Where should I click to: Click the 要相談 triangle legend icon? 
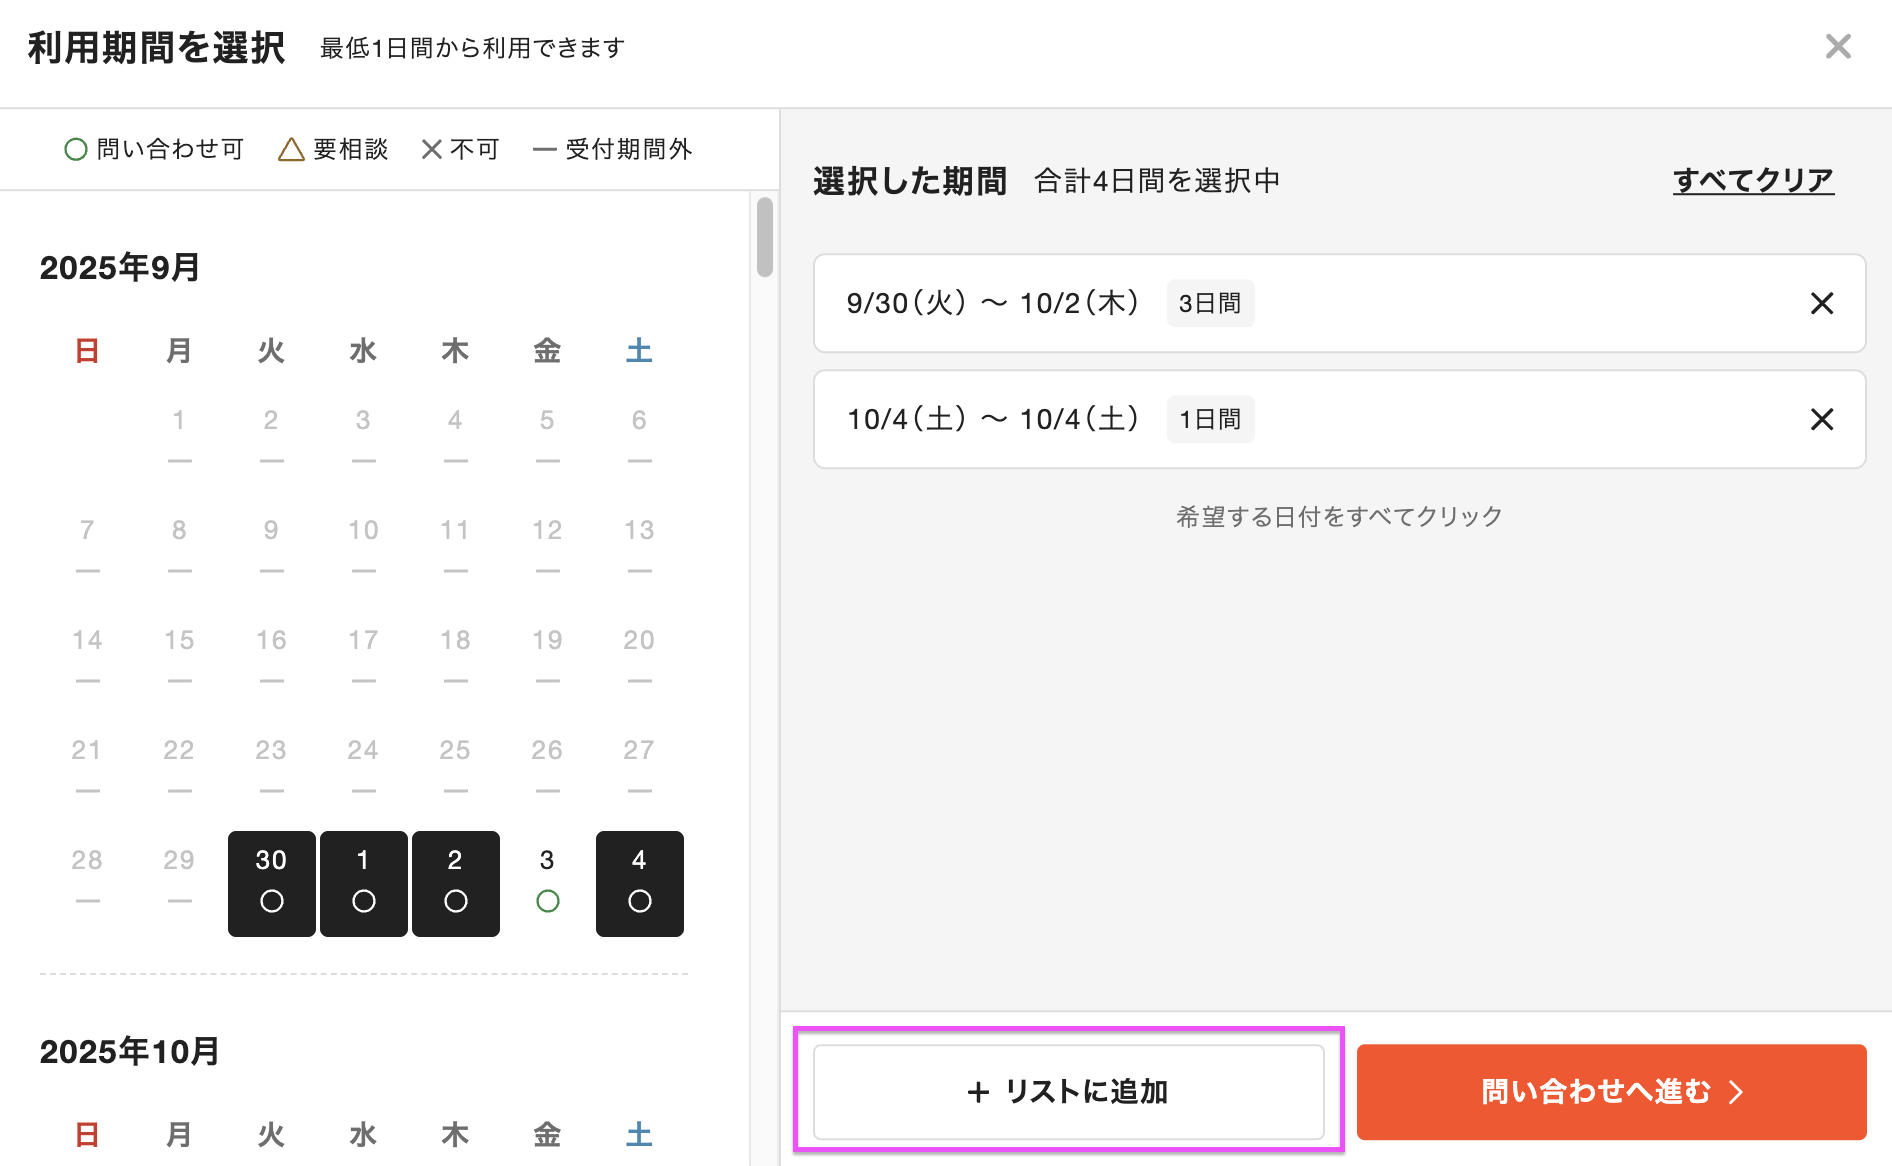tap(290, 148)
